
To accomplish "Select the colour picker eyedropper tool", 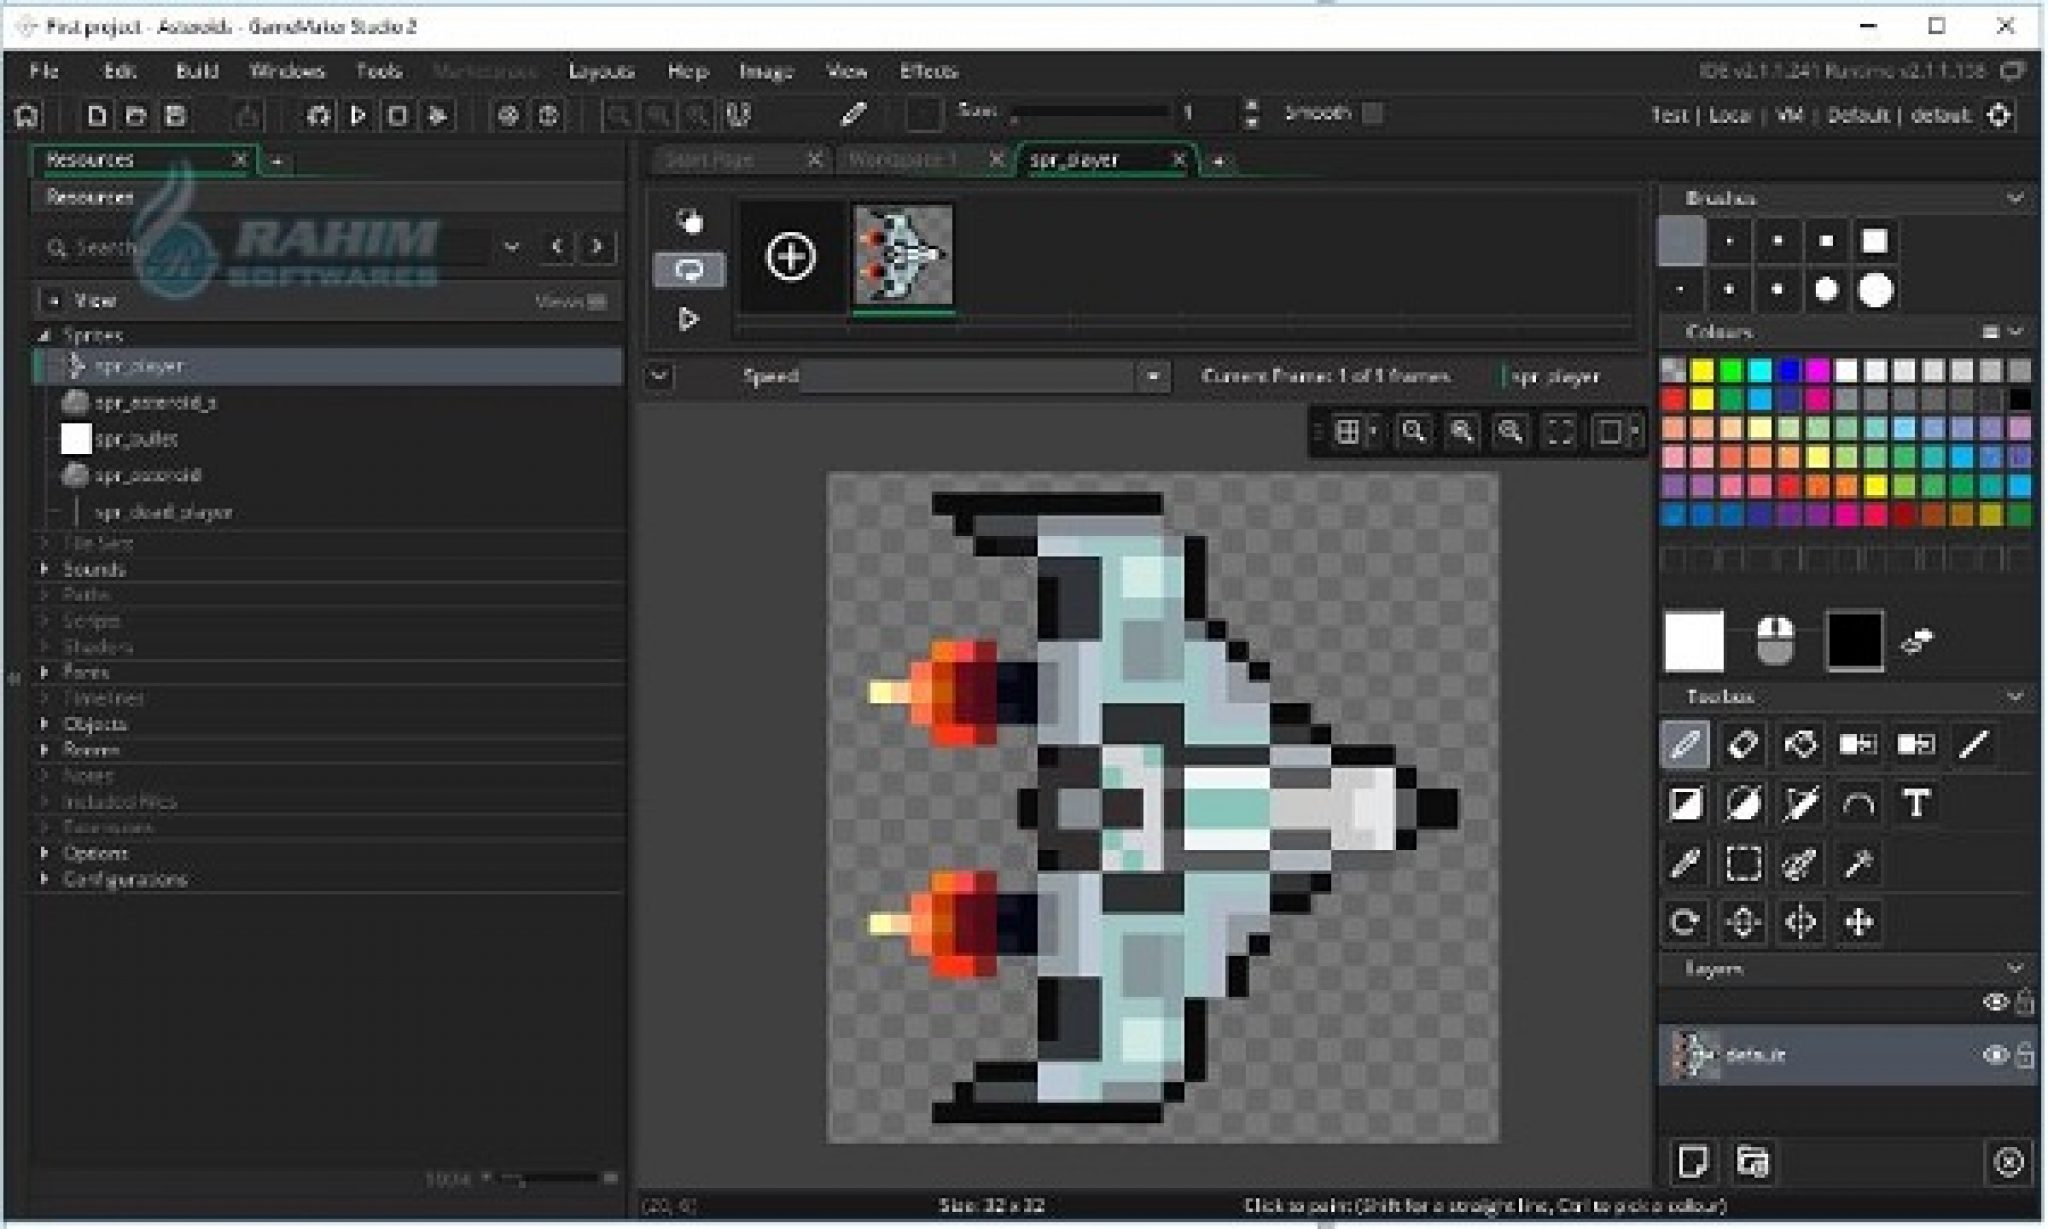I will [x=1685, y=863].
